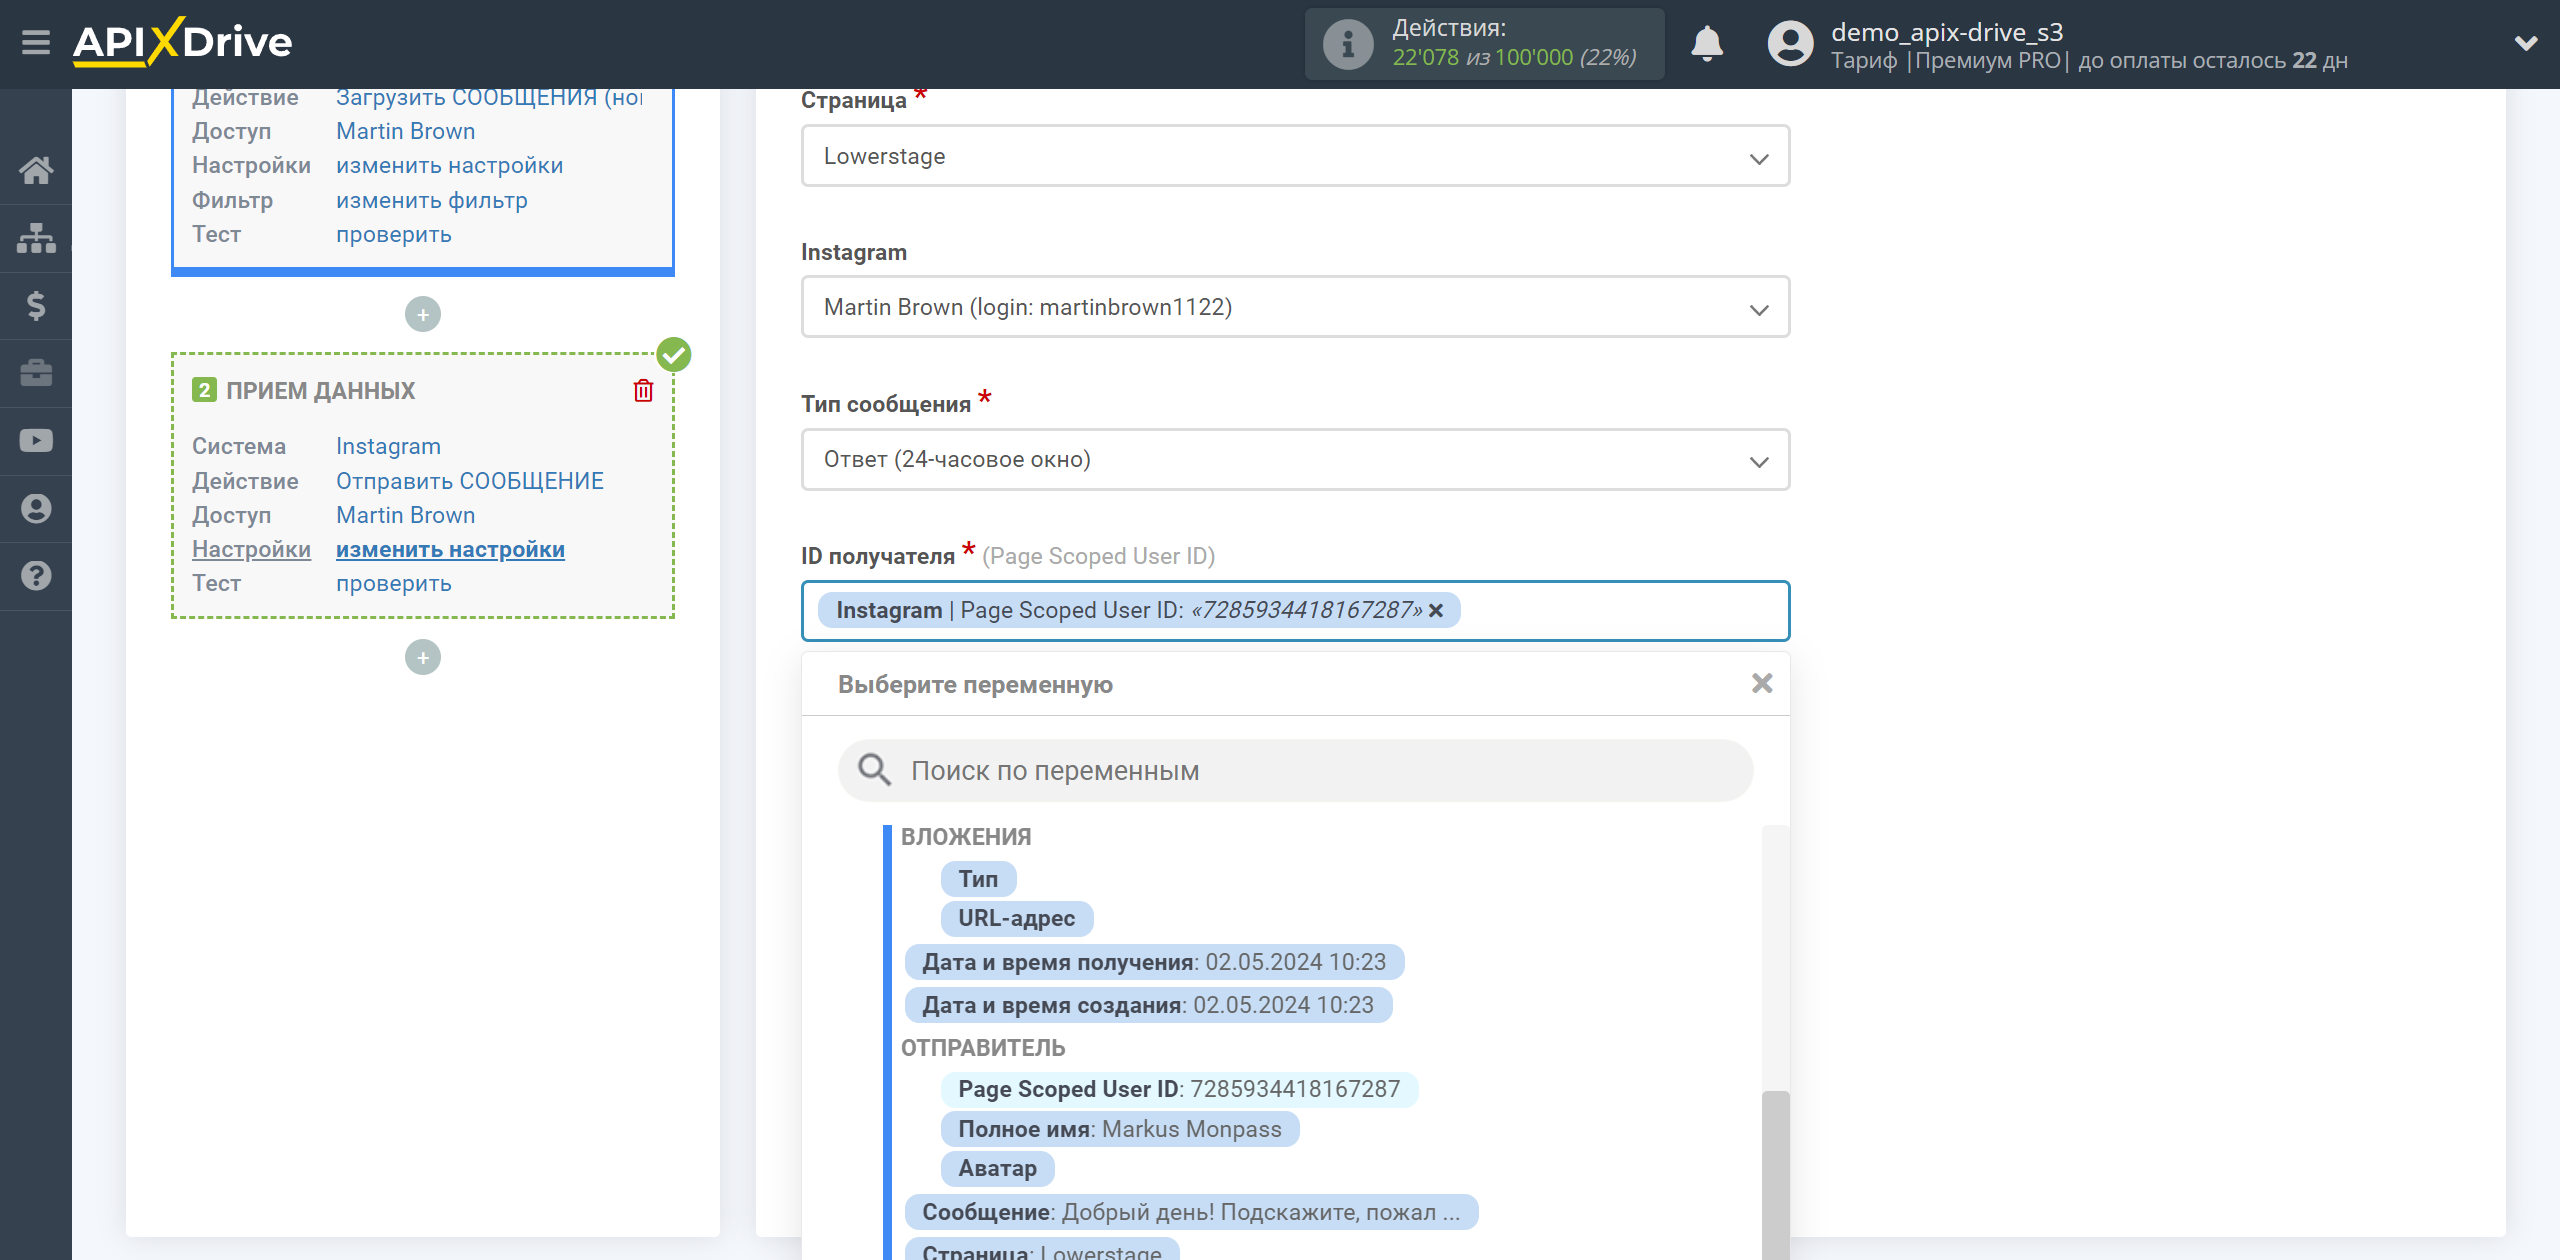This screenshot has width=2560, height=1260.
Task: Click Отправить СООБЩЕНИЕ action link
Action: (x=470, y=481)
